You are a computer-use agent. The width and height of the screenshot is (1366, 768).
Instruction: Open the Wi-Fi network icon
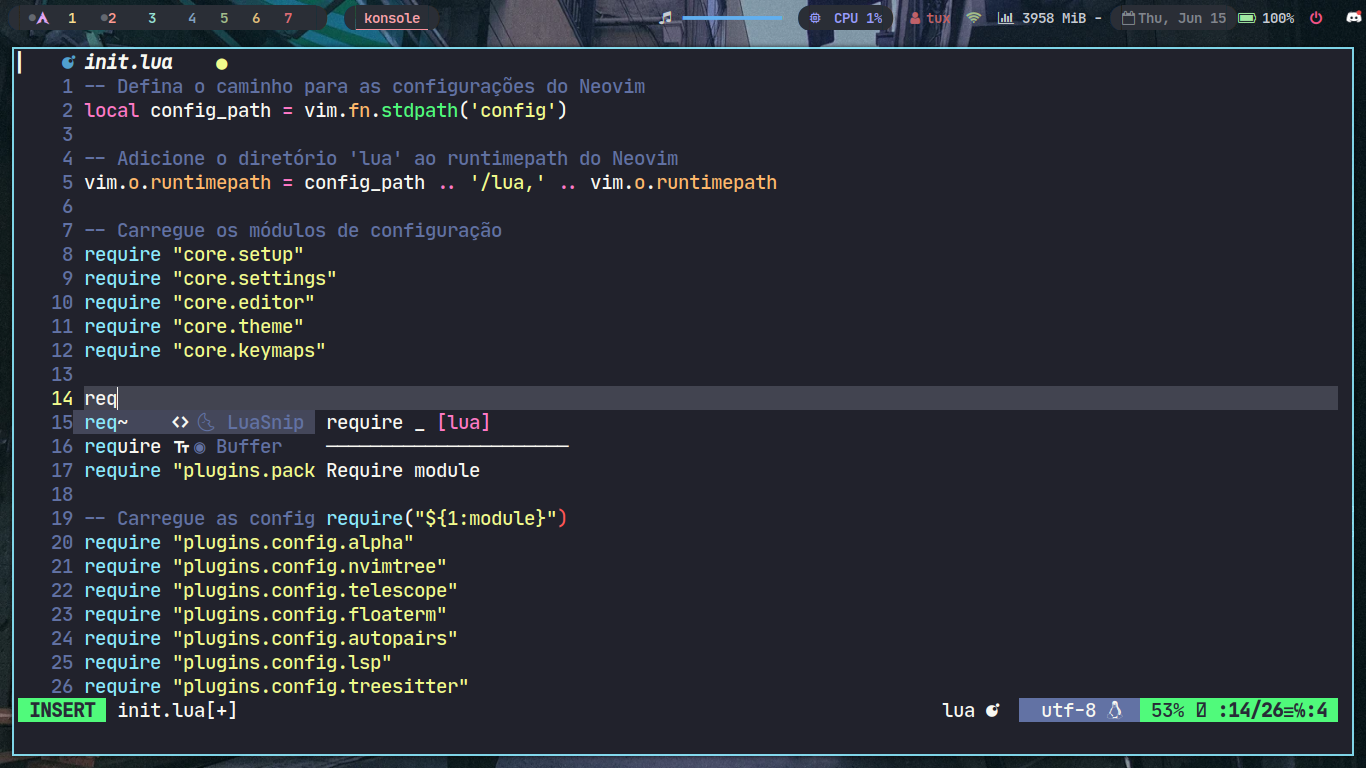(x=974, y=18)
